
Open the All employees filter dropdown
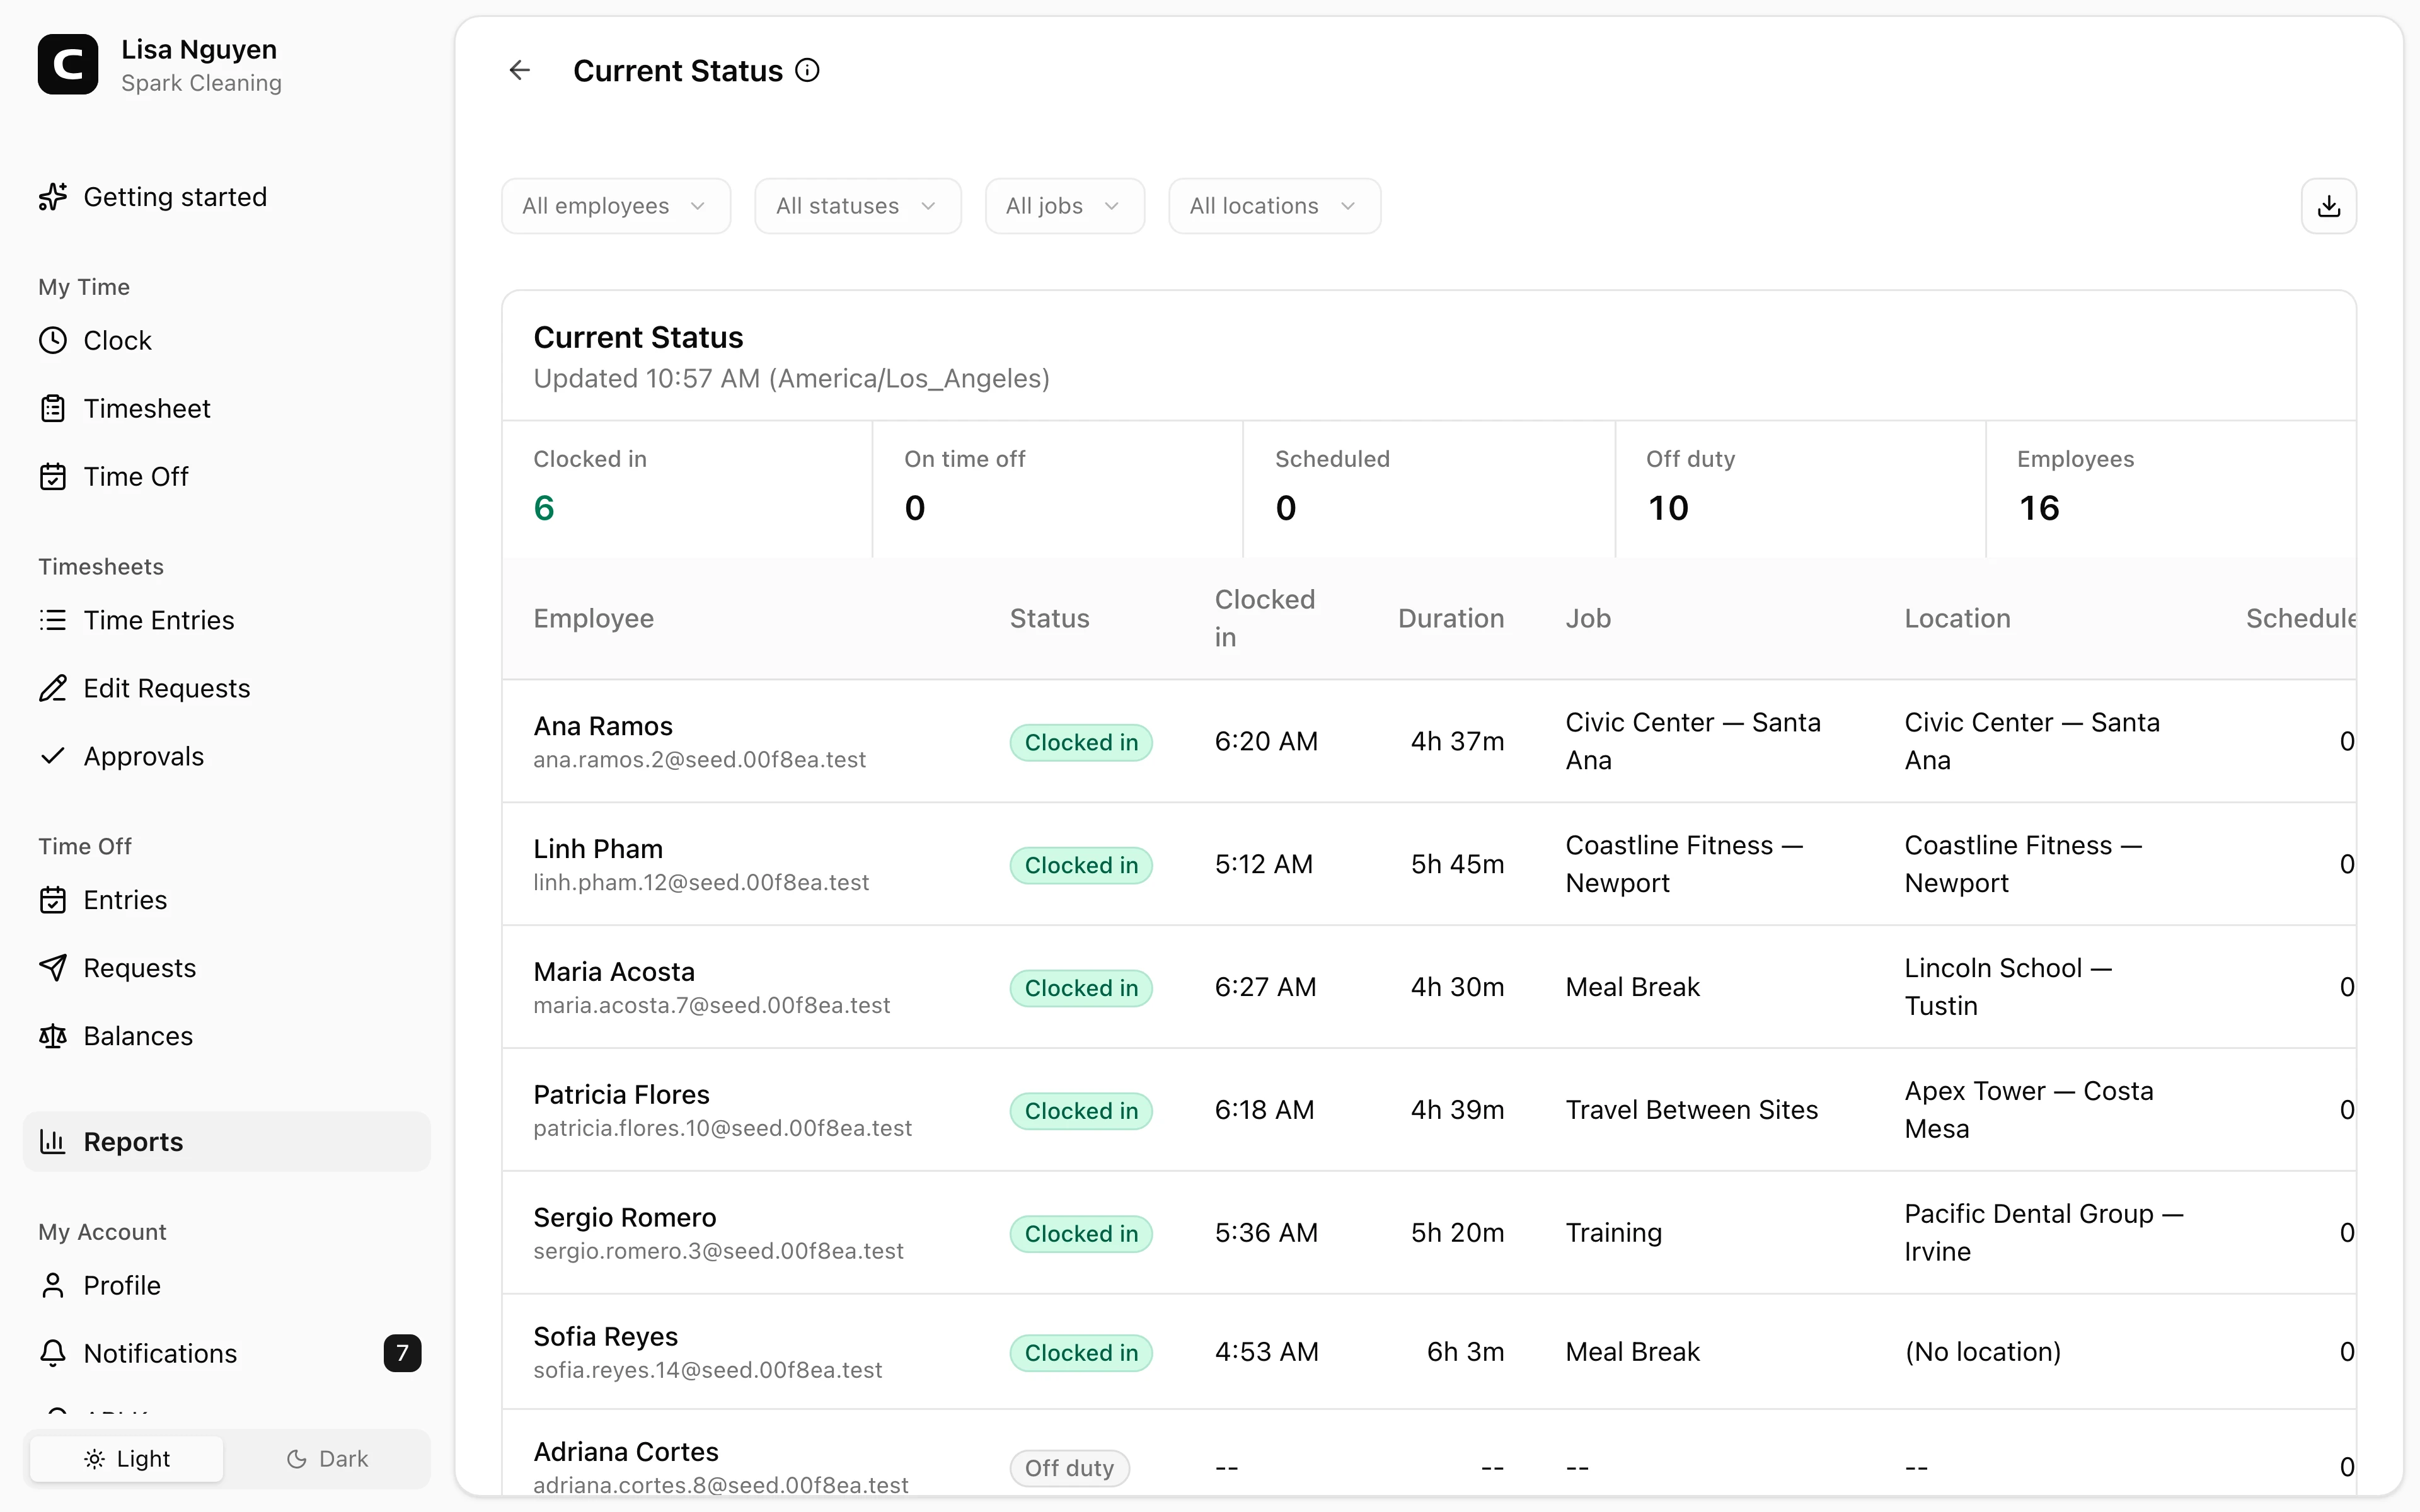point(616,206)
